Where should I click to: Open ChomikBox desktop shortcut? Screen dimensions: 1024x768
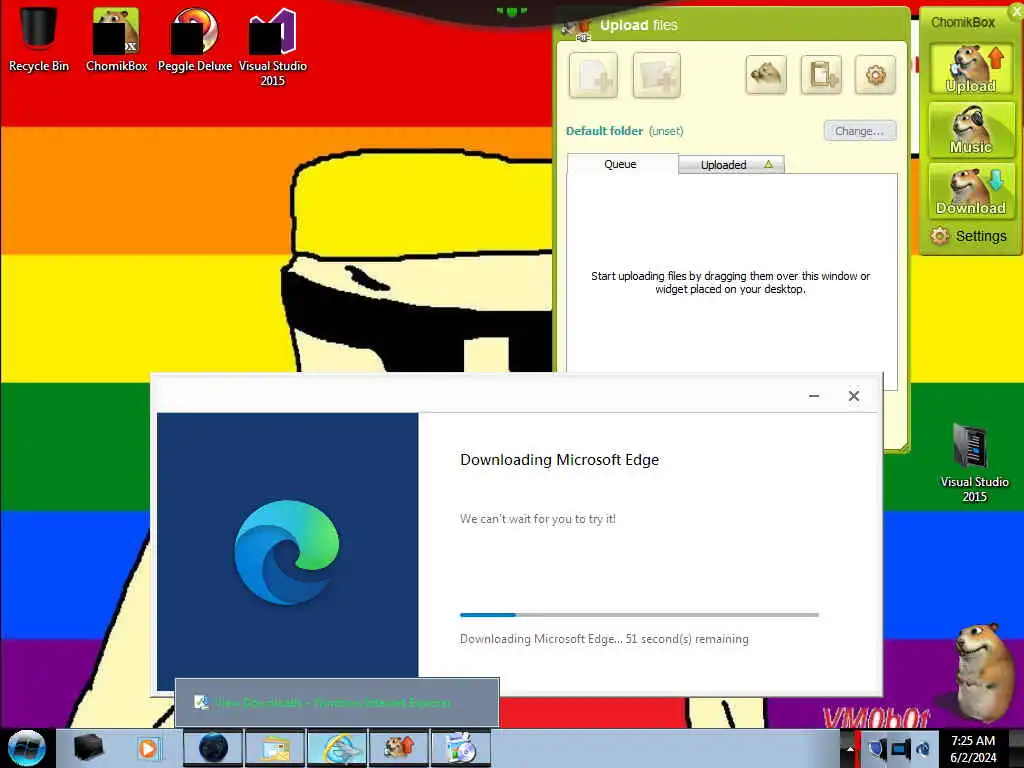(x=116, y=39)
